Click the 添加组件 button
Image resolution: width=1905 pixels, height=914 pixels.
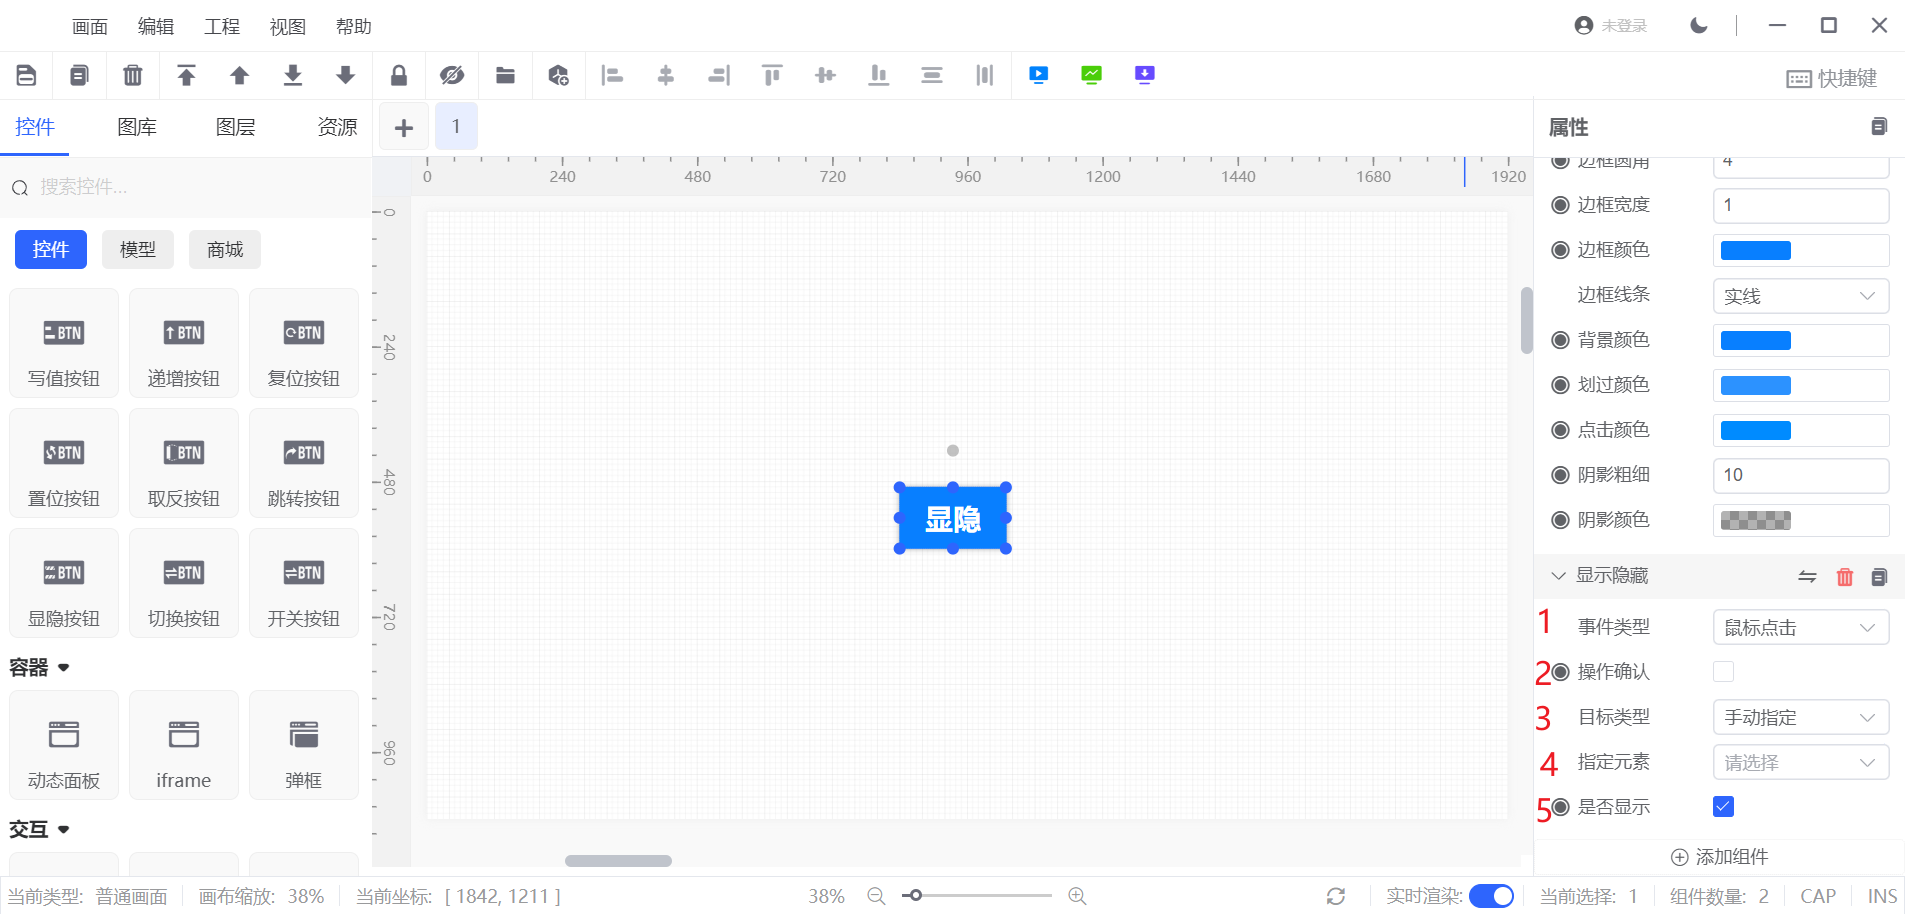(x=1720, y=857)
